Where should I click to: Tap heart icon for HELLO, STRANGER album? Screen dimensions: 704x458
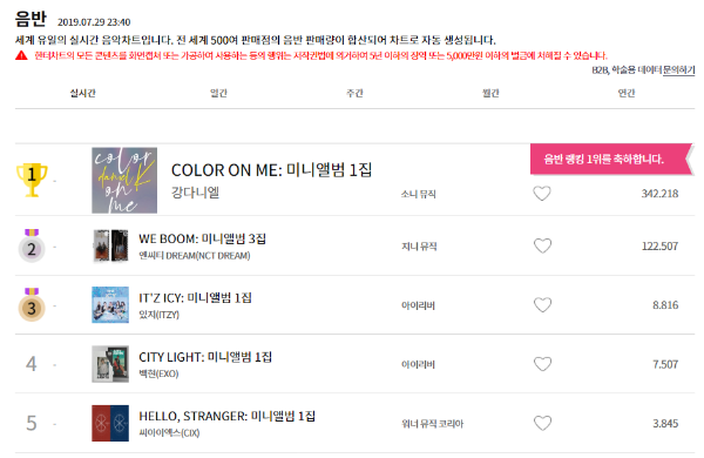[x=542, y=423]
